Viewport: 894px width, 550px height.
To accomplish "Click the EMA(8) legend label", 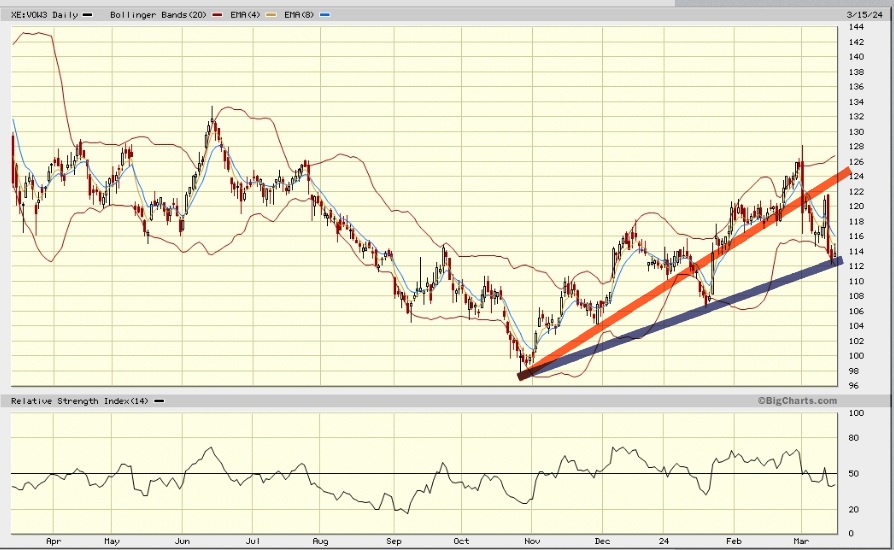I will click(299, 15).
